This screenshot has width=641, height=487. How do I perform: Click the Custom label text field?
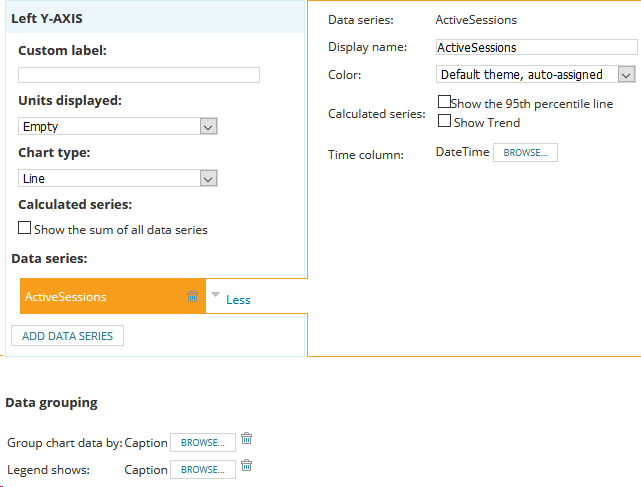[x=139, y=75]
